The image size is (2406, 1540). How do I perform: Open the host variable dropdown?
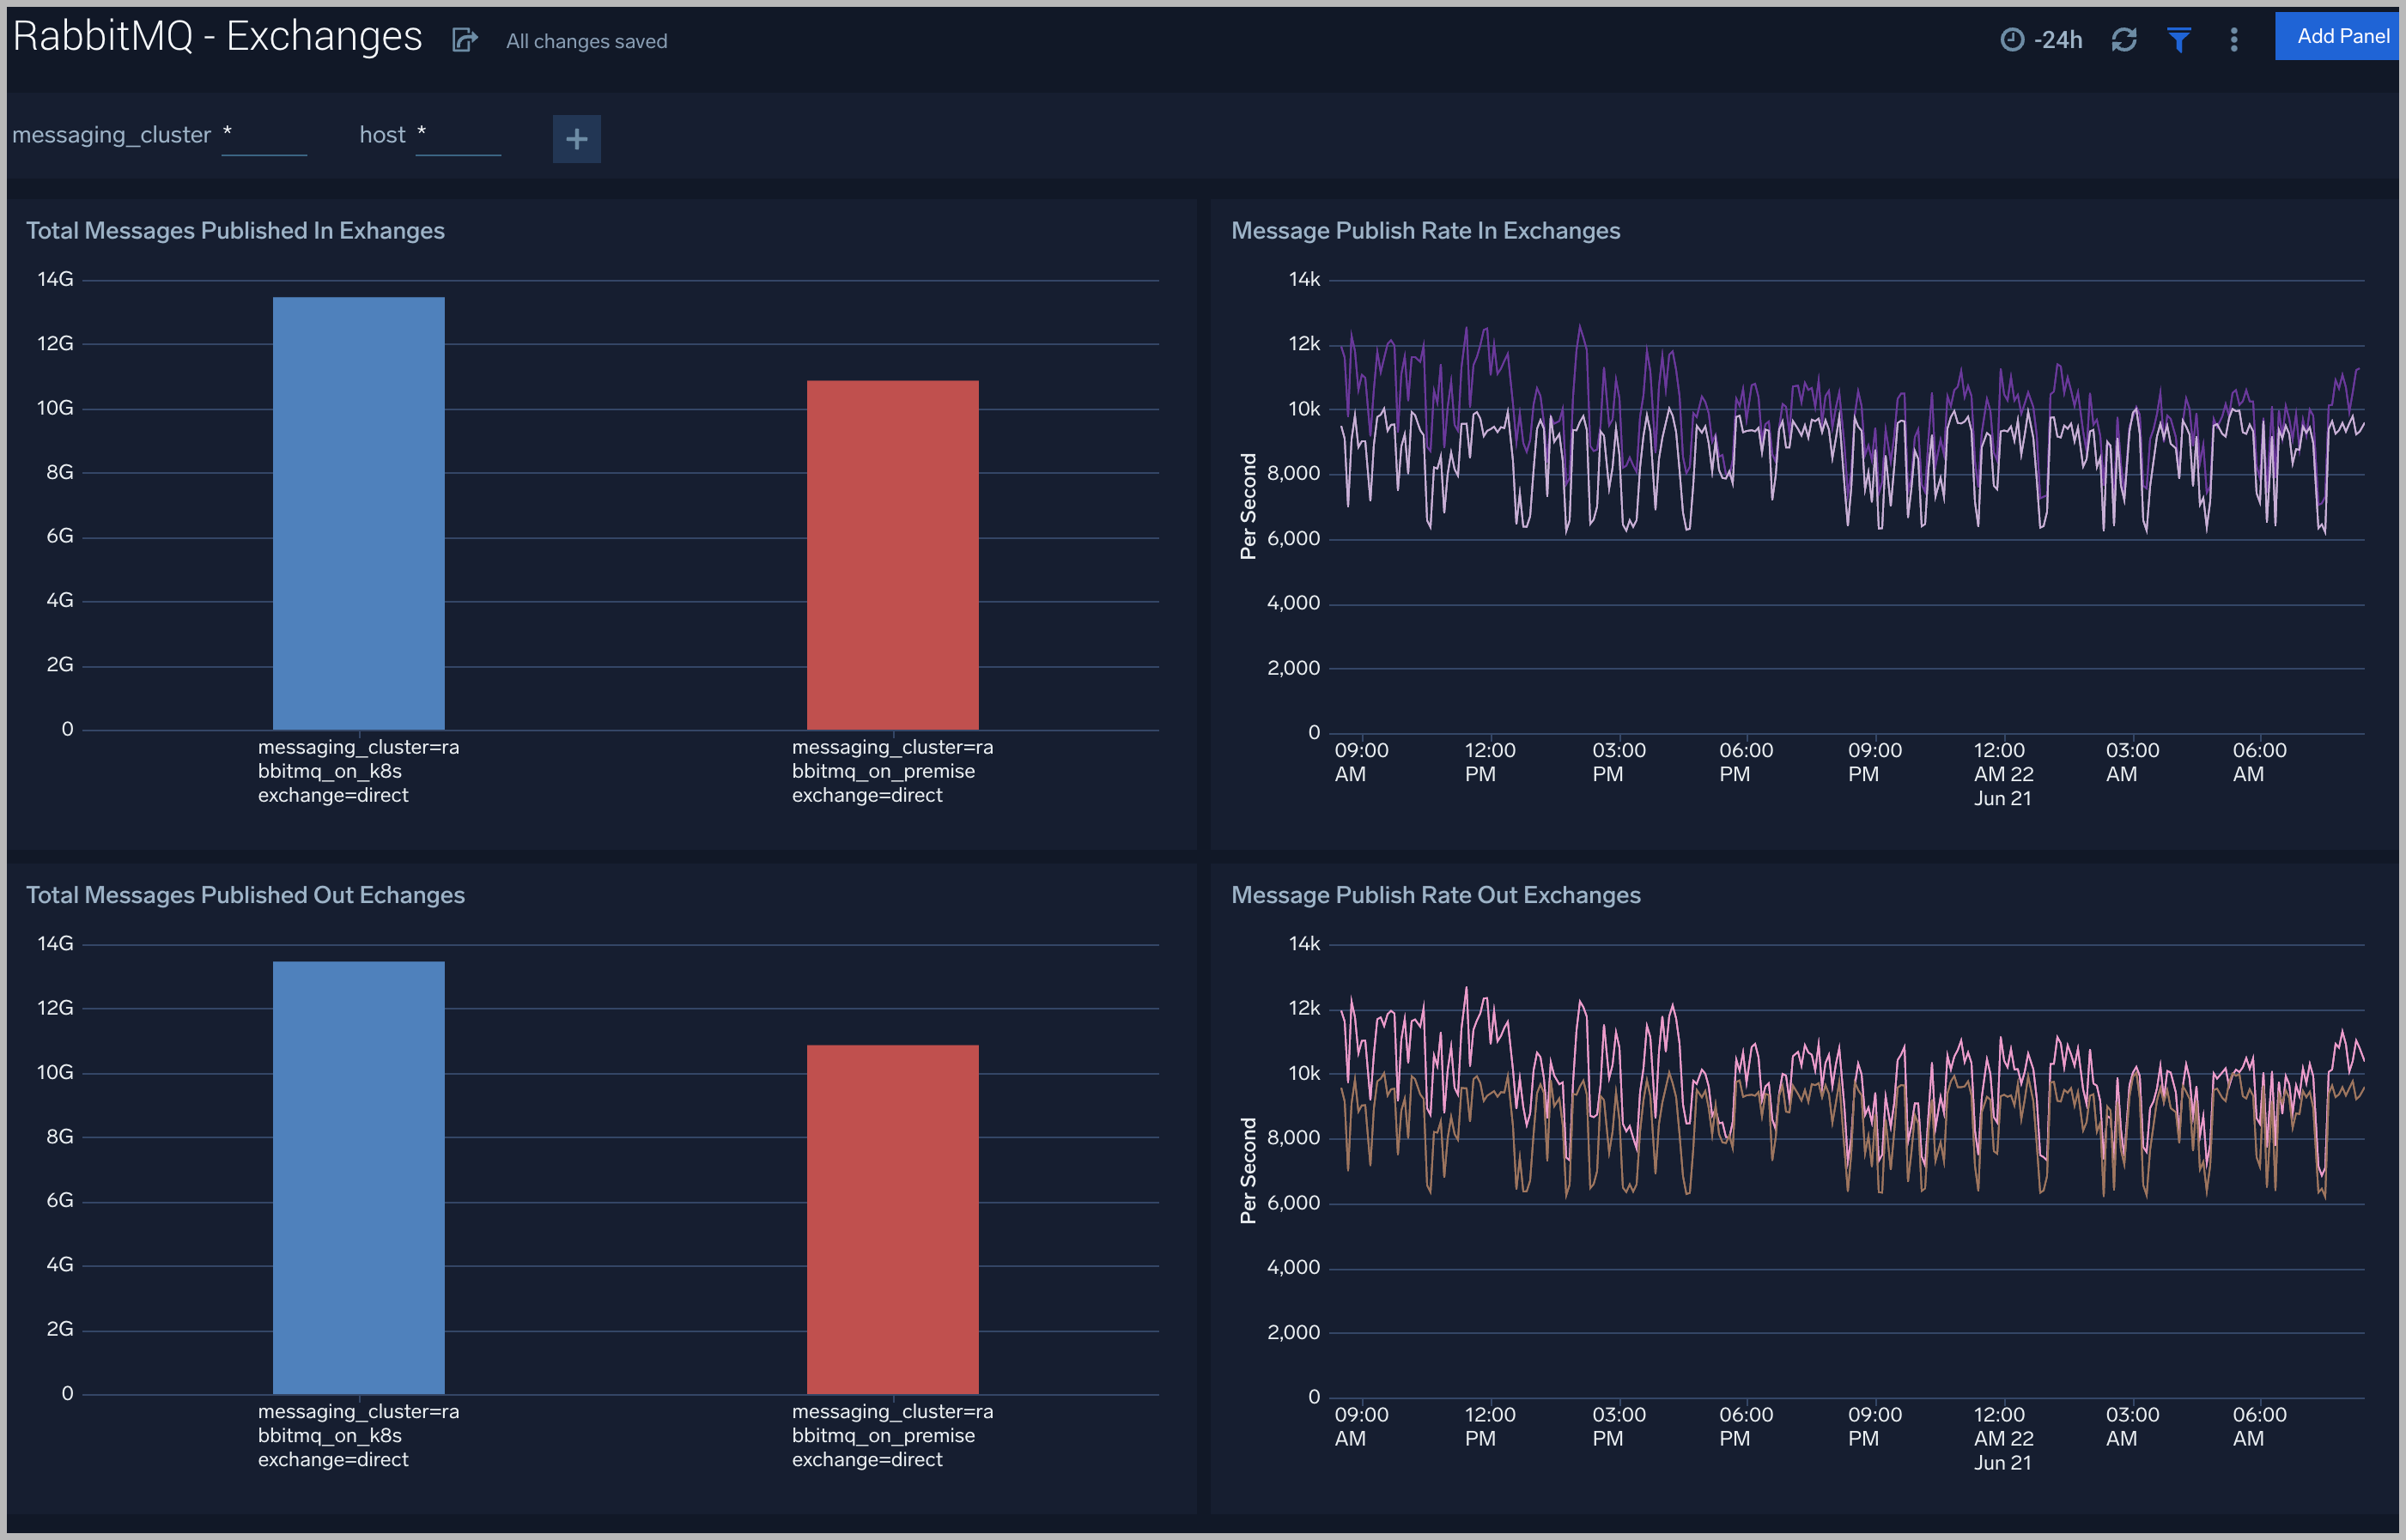click(x=458, y=133)
